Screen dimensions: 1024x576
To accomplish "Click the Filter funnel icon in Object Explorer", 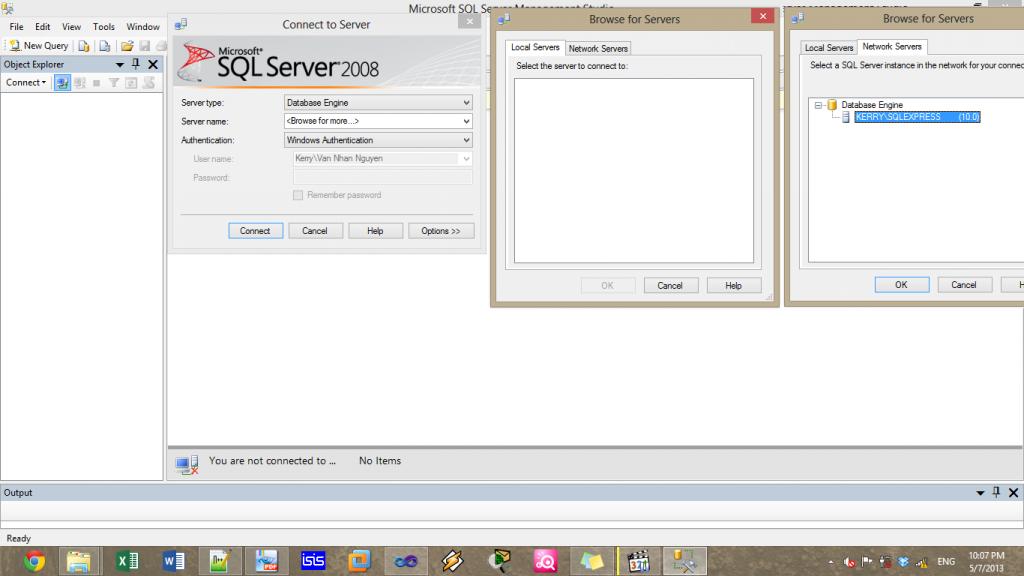I will pos(114,83).
